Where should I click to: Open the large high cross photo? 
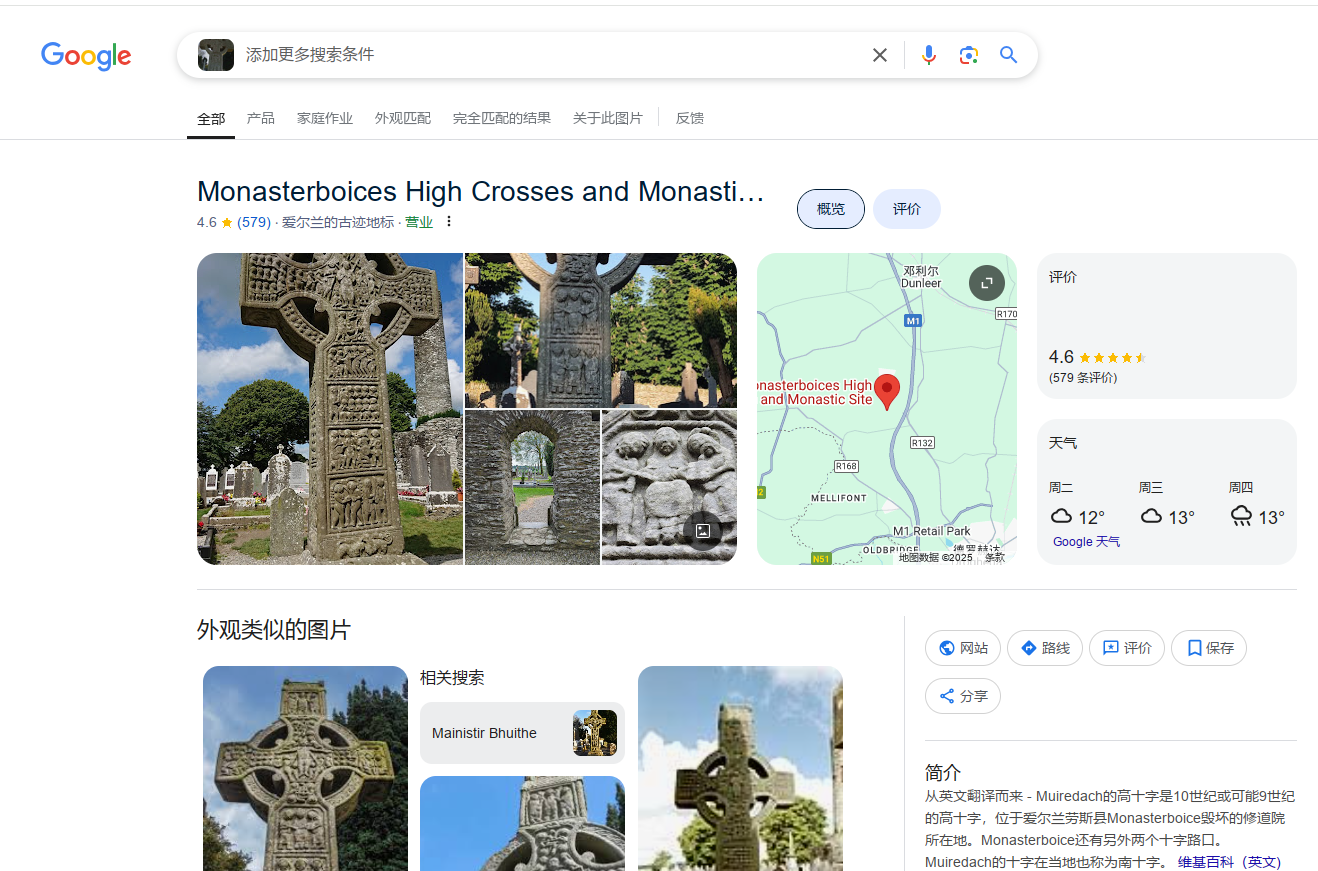click(330, 409)
